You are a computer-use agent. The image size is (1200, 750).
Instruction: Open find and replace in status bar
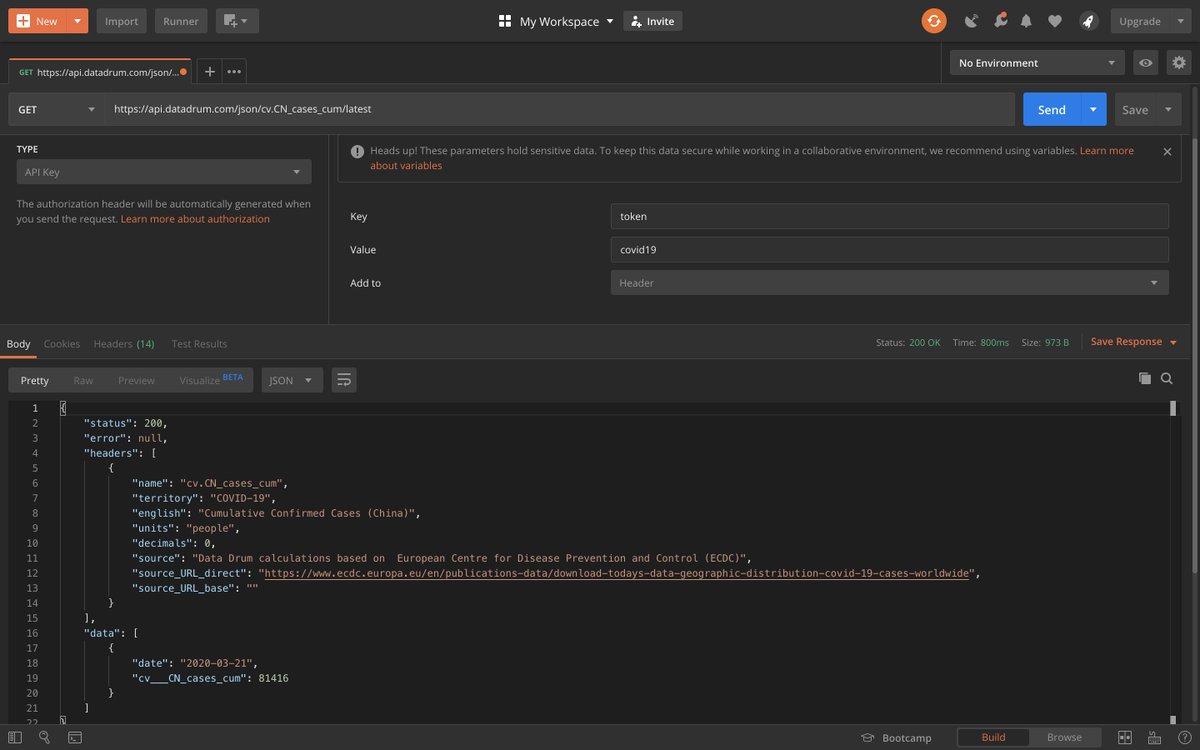click(44, 738)
